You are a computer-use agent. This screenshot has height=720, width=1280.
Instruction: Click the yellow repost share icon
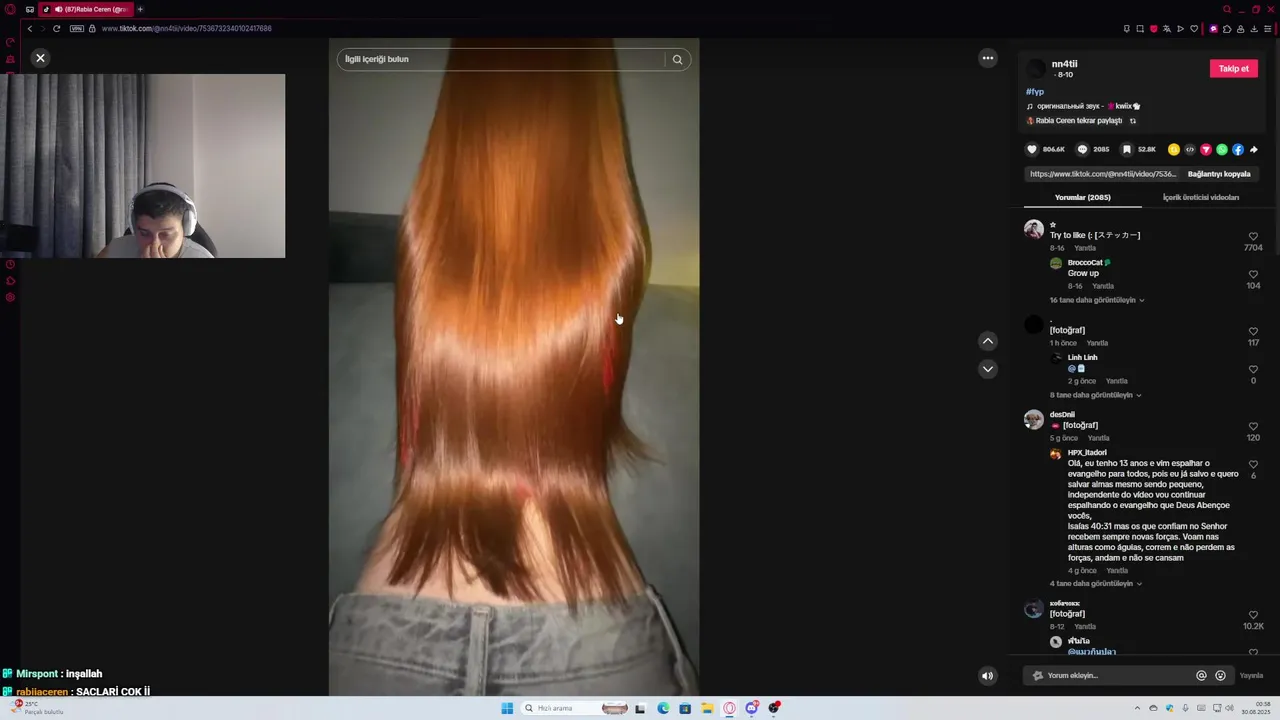tap(1174, 150)
